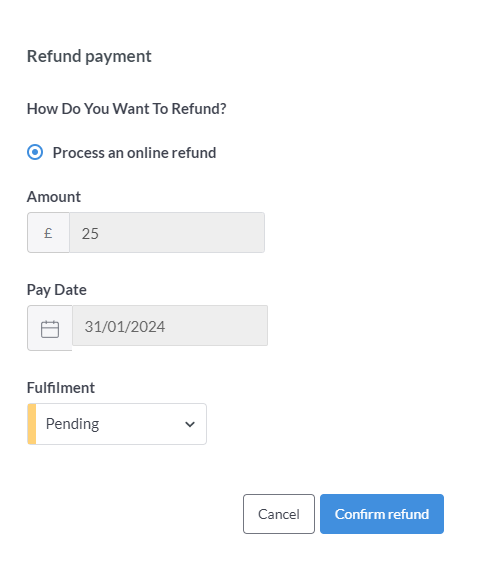Click the Fulfilment field label
This screenshot has height=569, width=480.
point(61,388)
